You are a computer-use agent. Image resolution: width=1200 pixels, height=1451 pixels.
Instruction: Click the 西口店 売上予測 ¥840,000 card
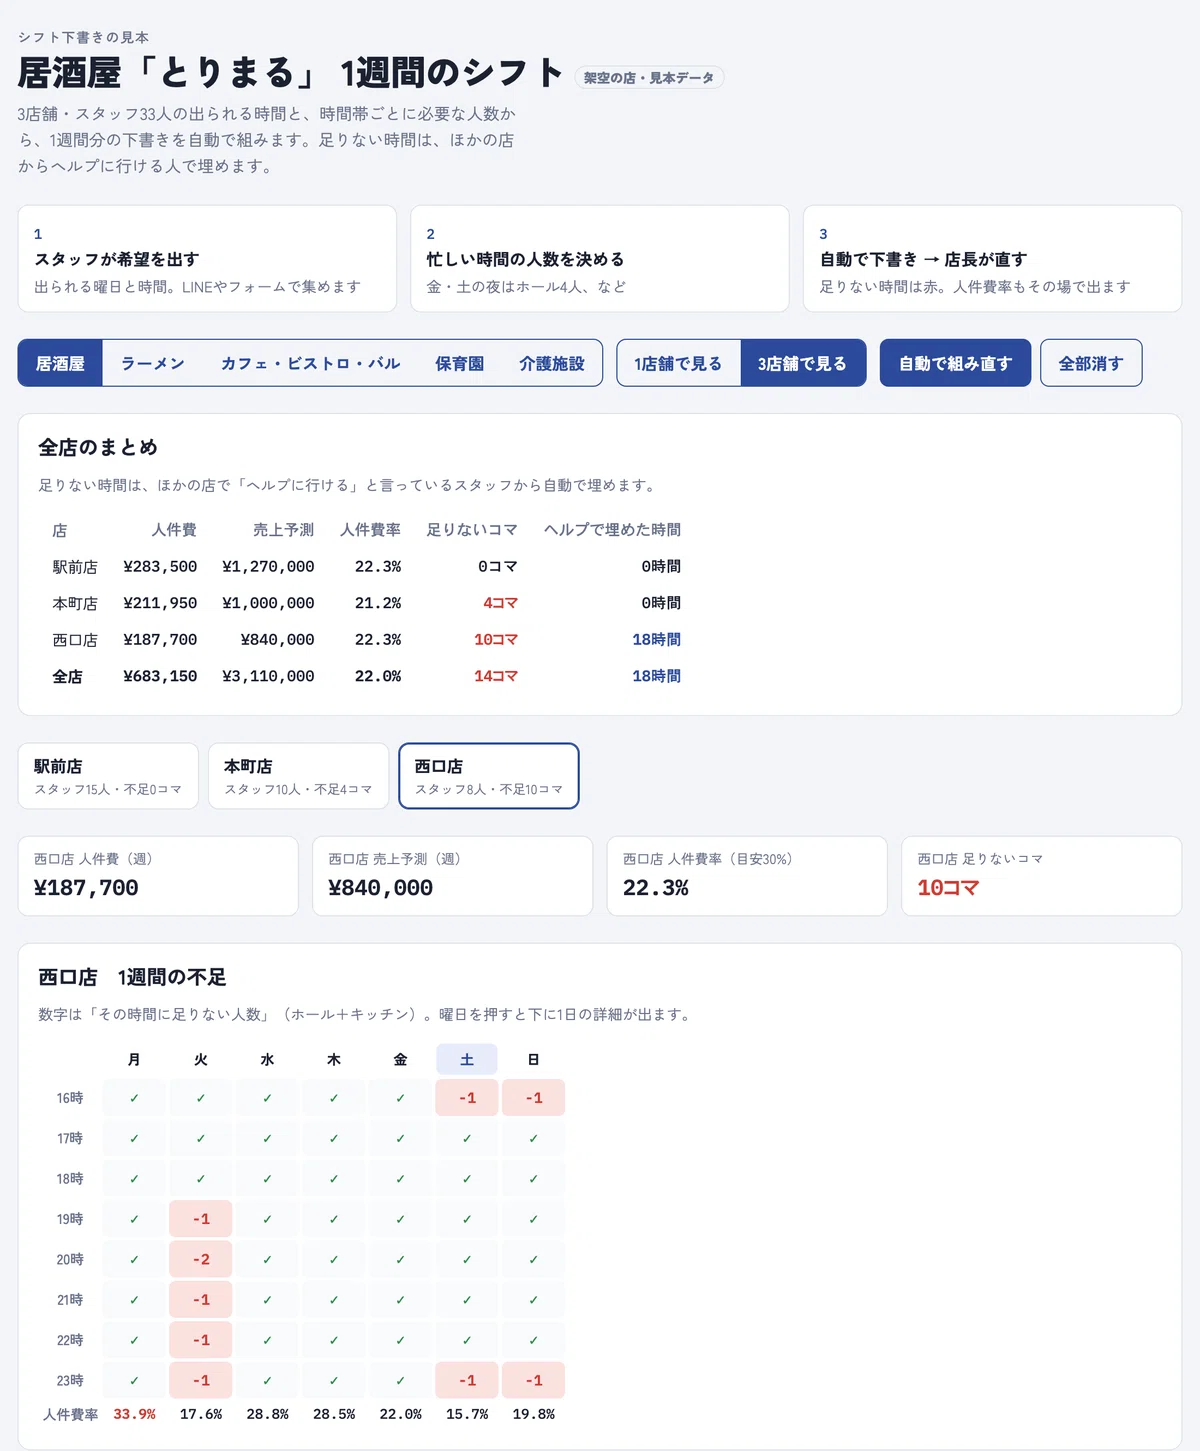pos(453,876)
